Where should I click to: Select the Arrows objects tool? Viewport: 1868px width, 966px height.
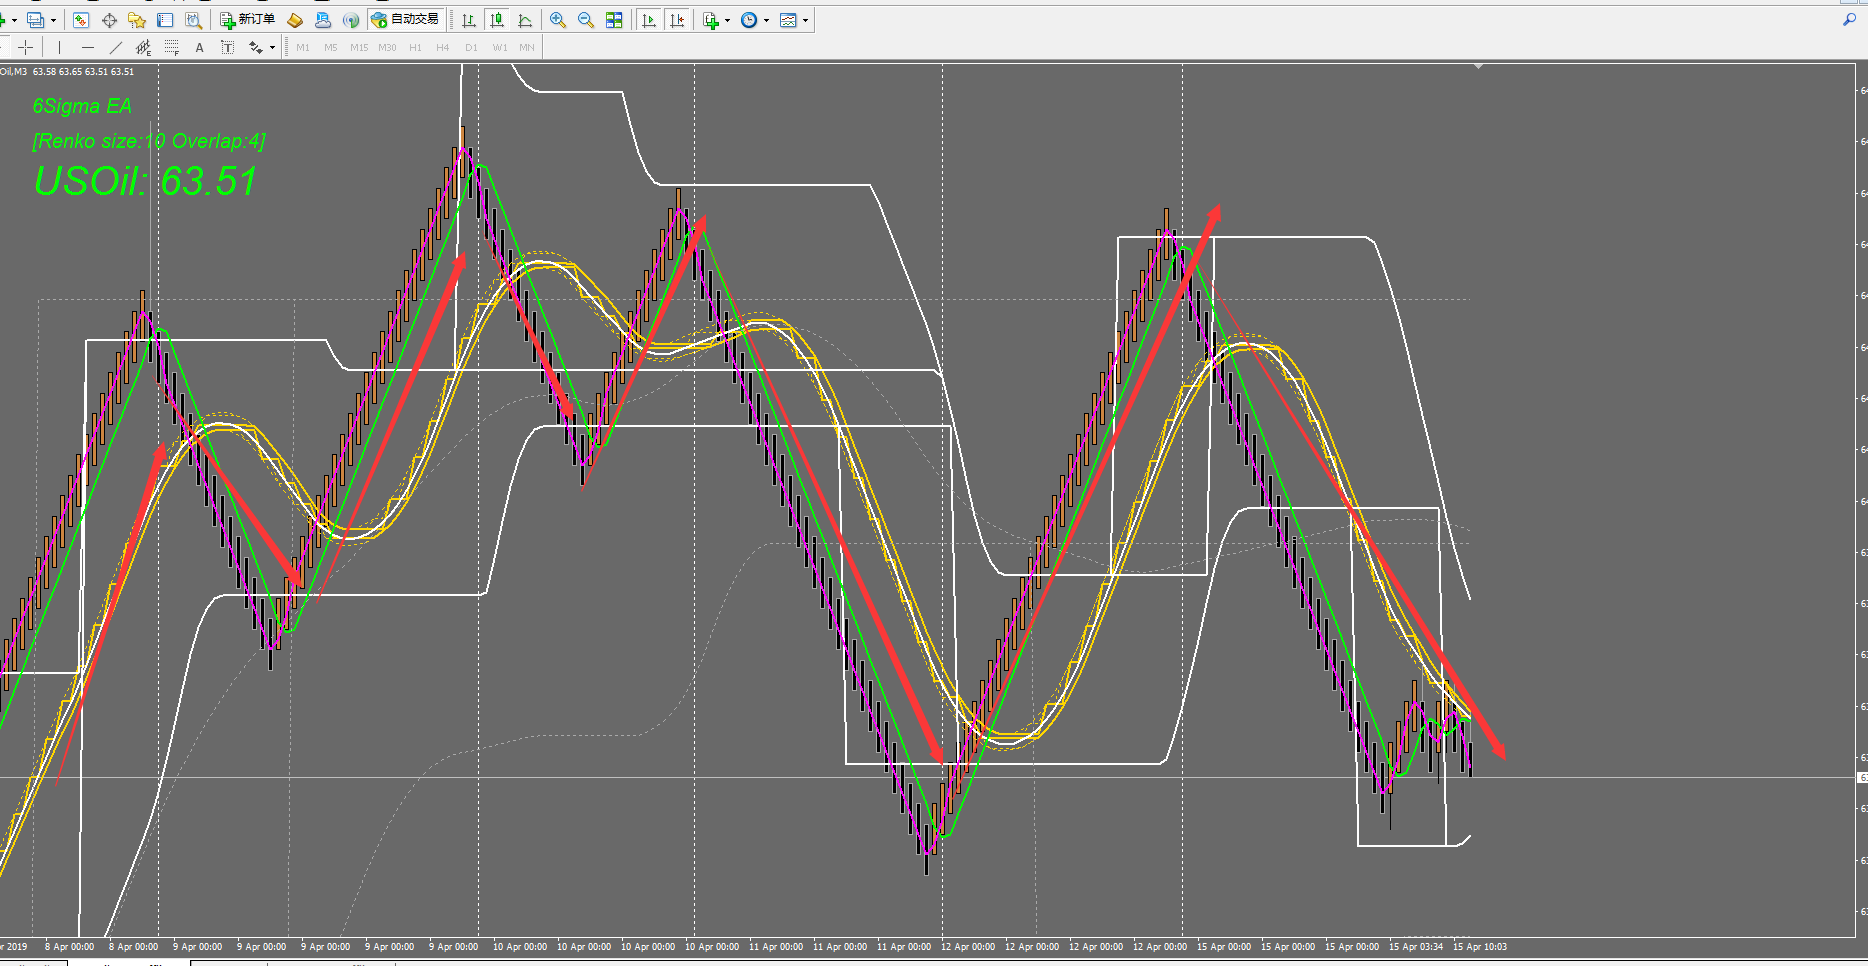coord(256,47)
